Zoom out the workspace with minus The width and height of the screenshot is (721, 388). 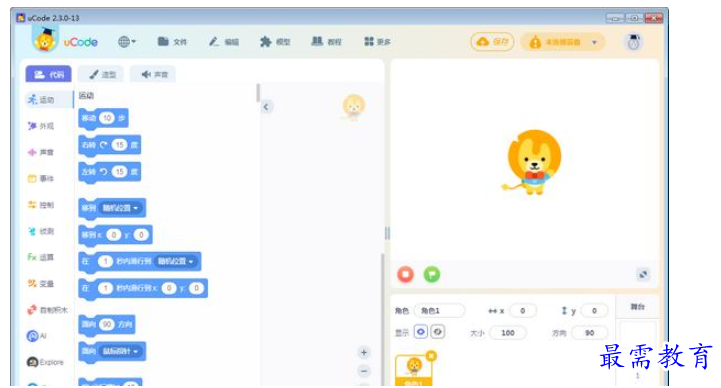(x=364, y=371)
